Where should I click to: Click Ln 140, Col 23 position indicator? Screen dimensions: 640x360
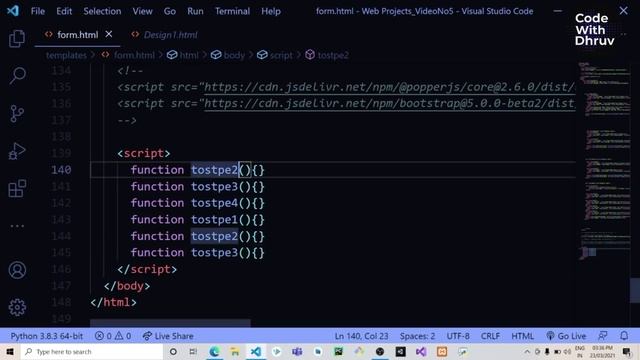point(361,336)
